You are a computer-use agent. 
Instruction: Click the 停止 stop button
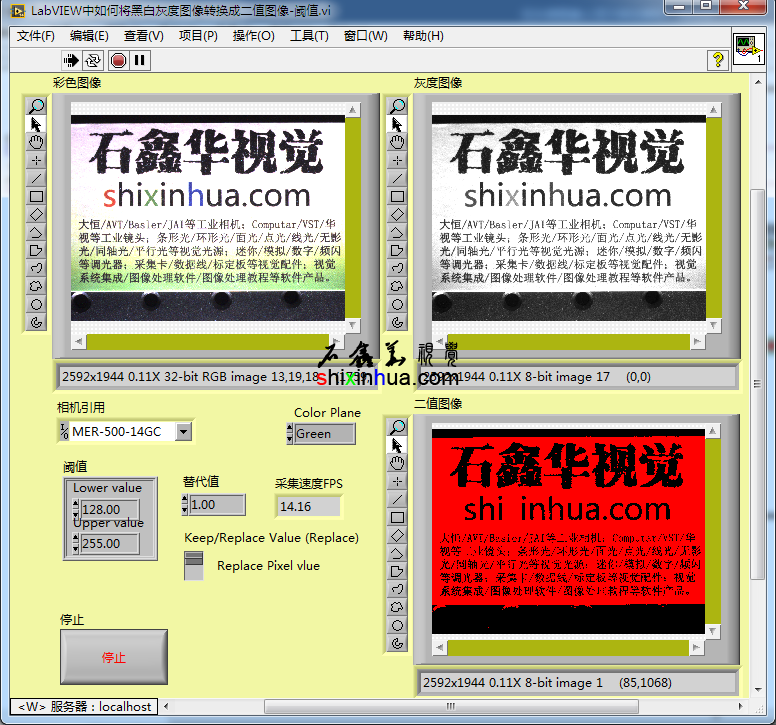[x=114, y=657]
